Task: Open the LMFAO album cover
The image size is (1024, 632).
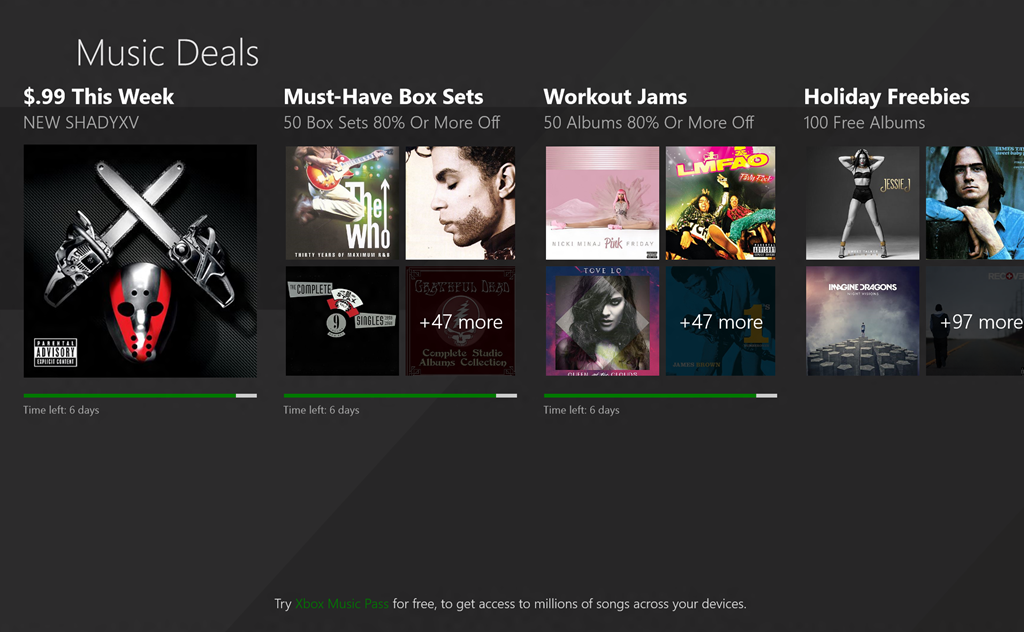Action: (720, 203)
